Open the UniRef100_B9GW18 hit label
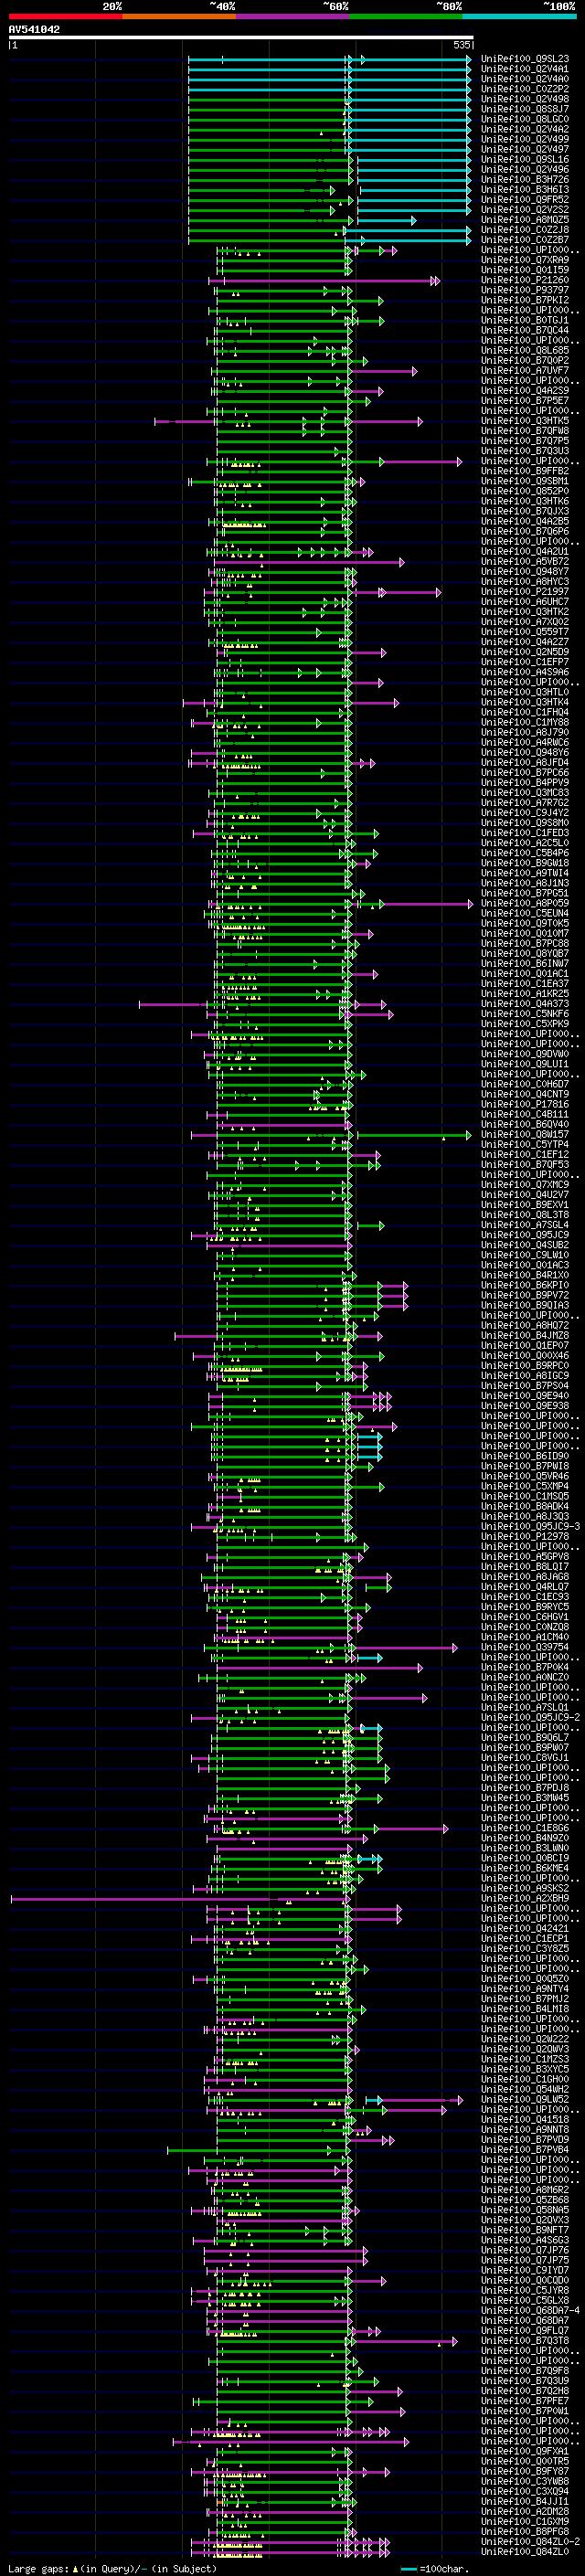The height and width of the screenshot is (2576, 585). [525, 863]
